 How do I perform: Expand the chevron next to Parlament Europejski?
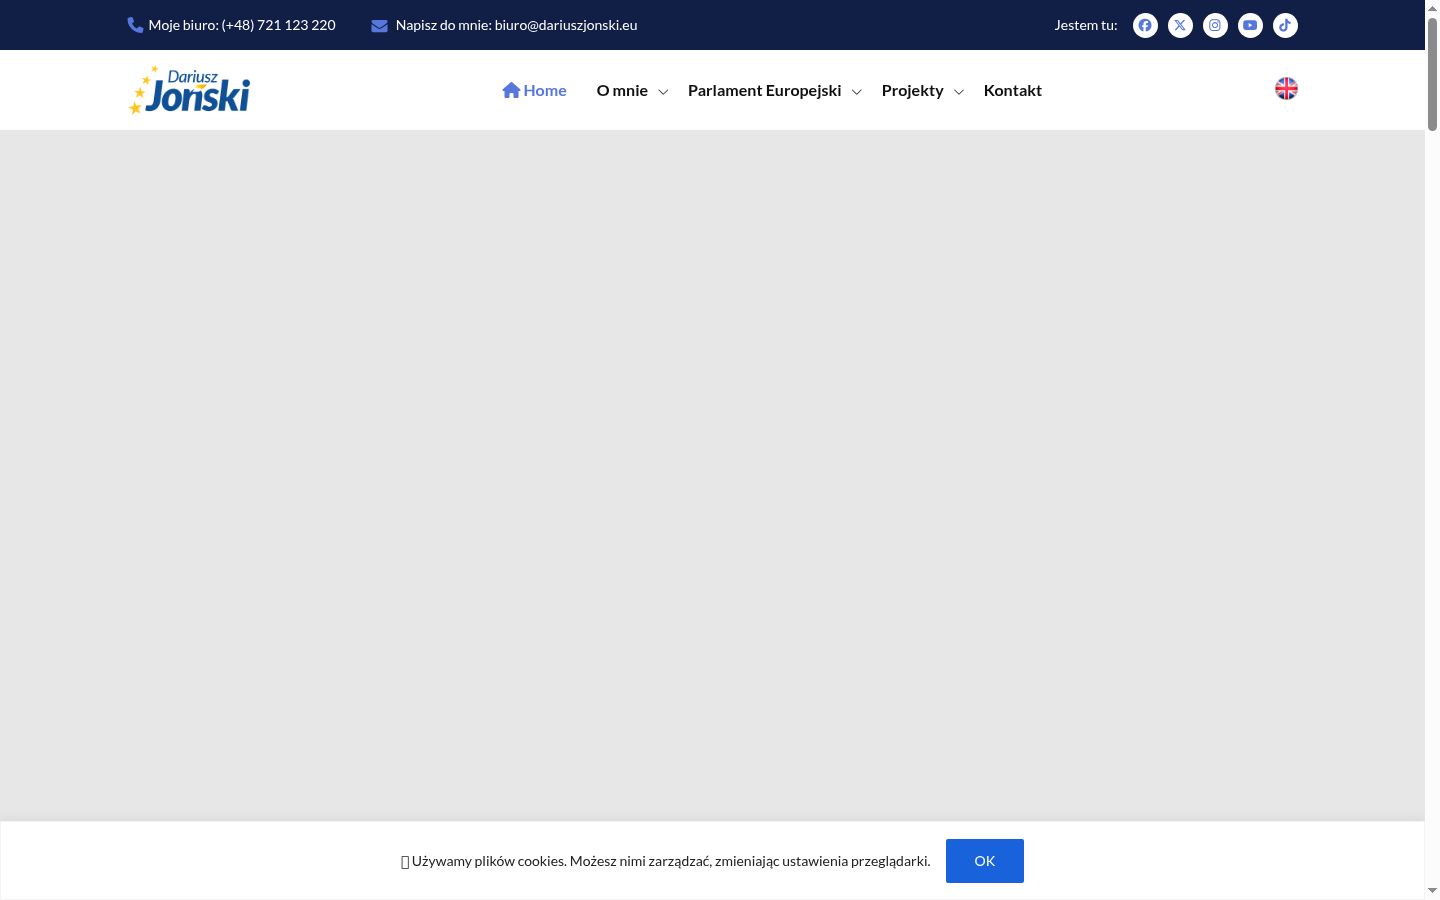coord(856,92)
